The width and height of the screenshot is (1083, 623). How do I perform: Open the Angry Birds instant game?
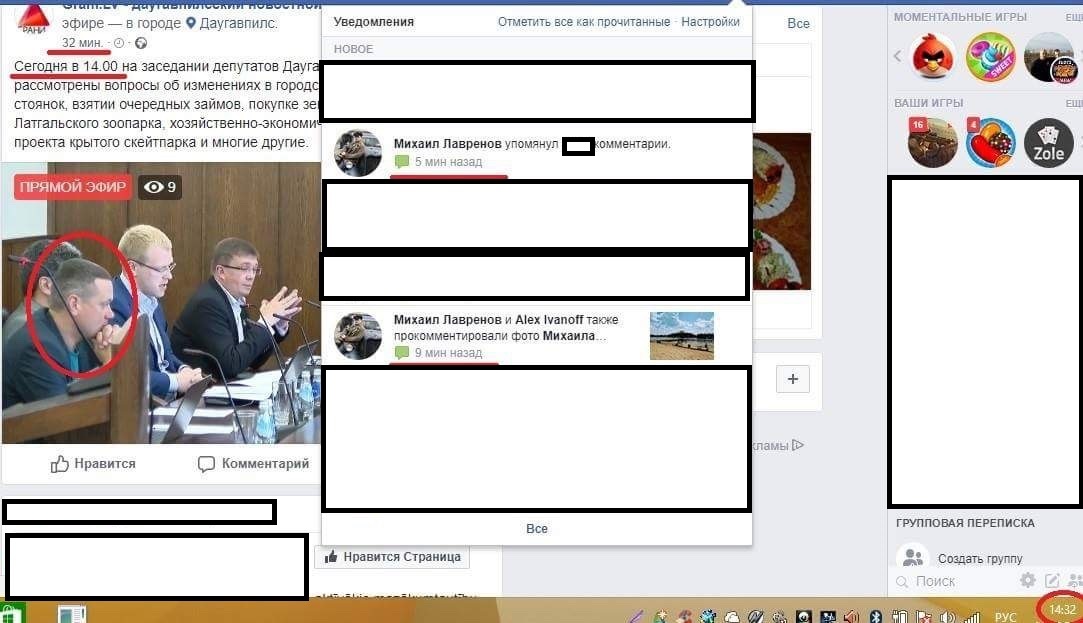click(x=933, y=56)
